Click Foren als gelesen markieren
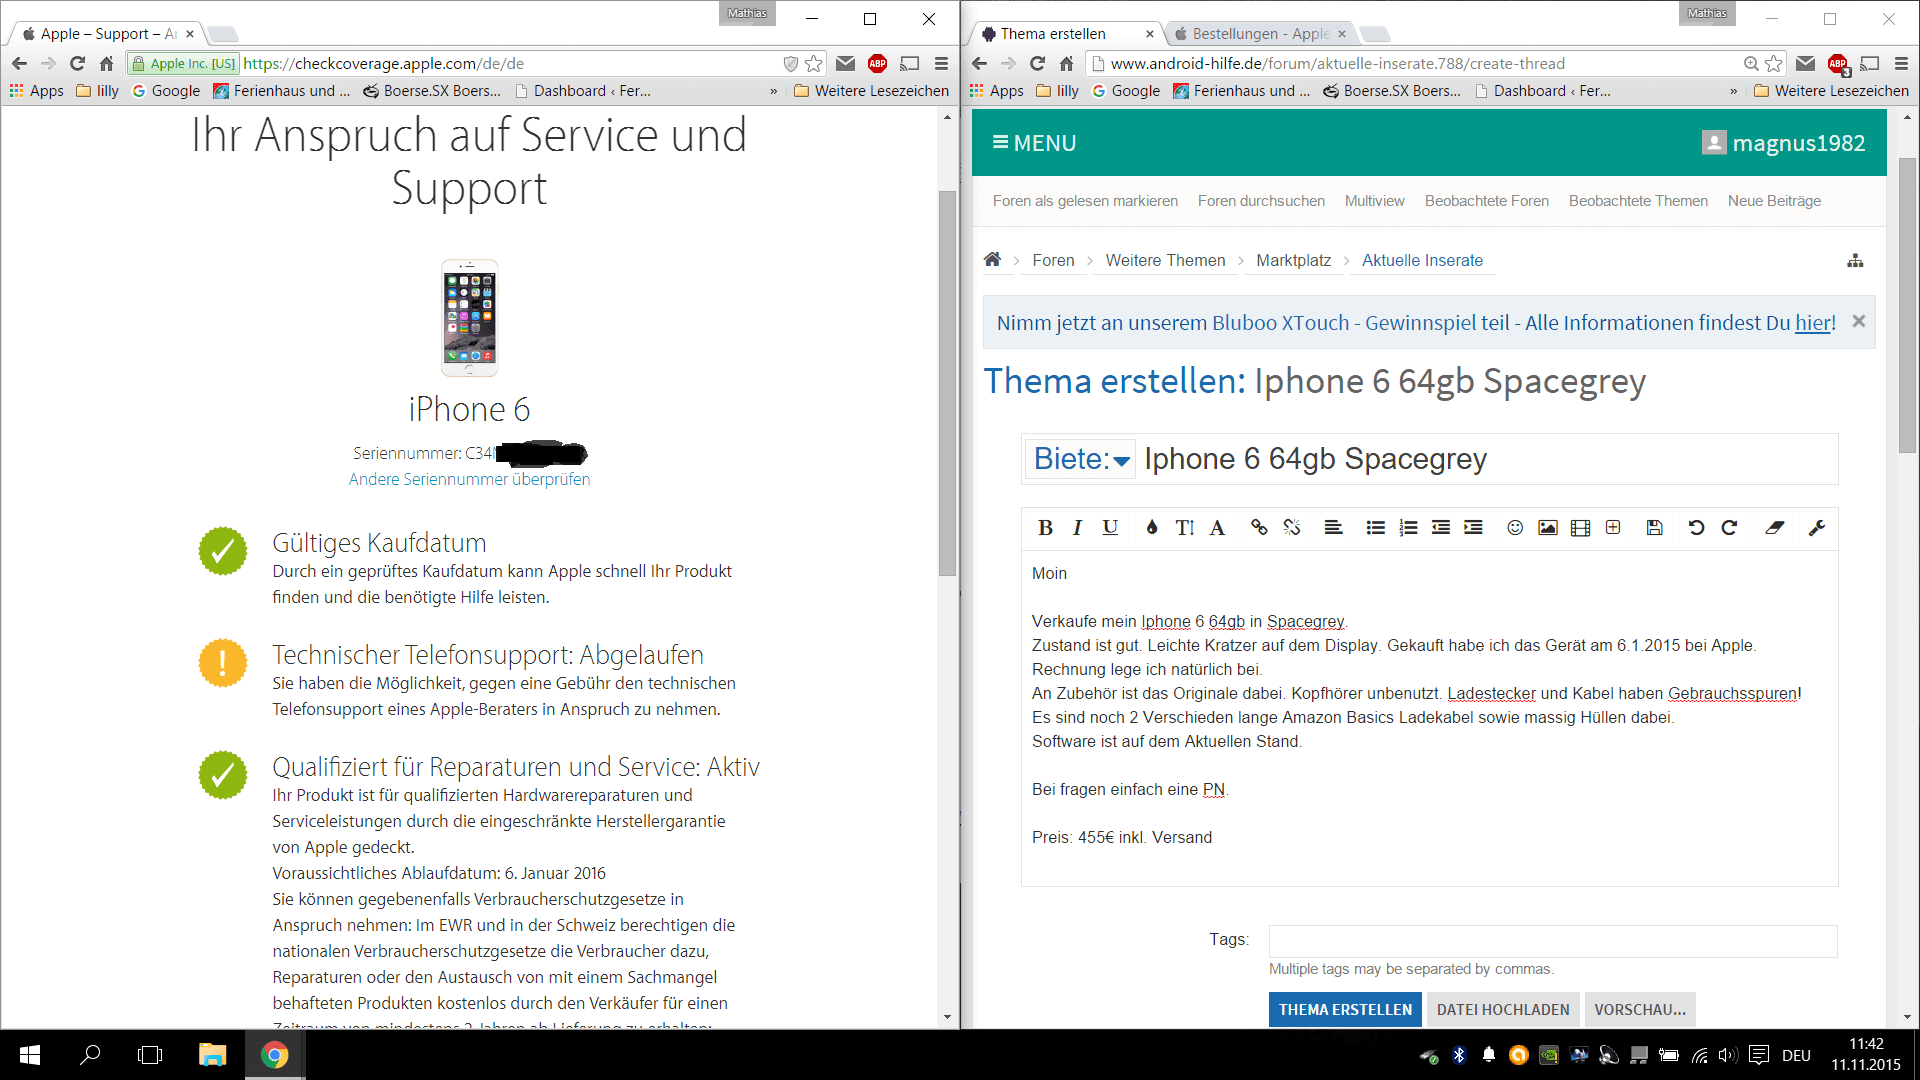 (x=1085, y=201)
